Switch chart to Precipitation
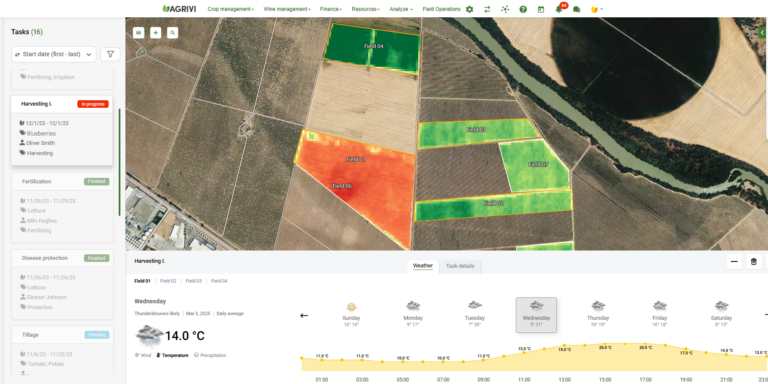 pos(210,355)
